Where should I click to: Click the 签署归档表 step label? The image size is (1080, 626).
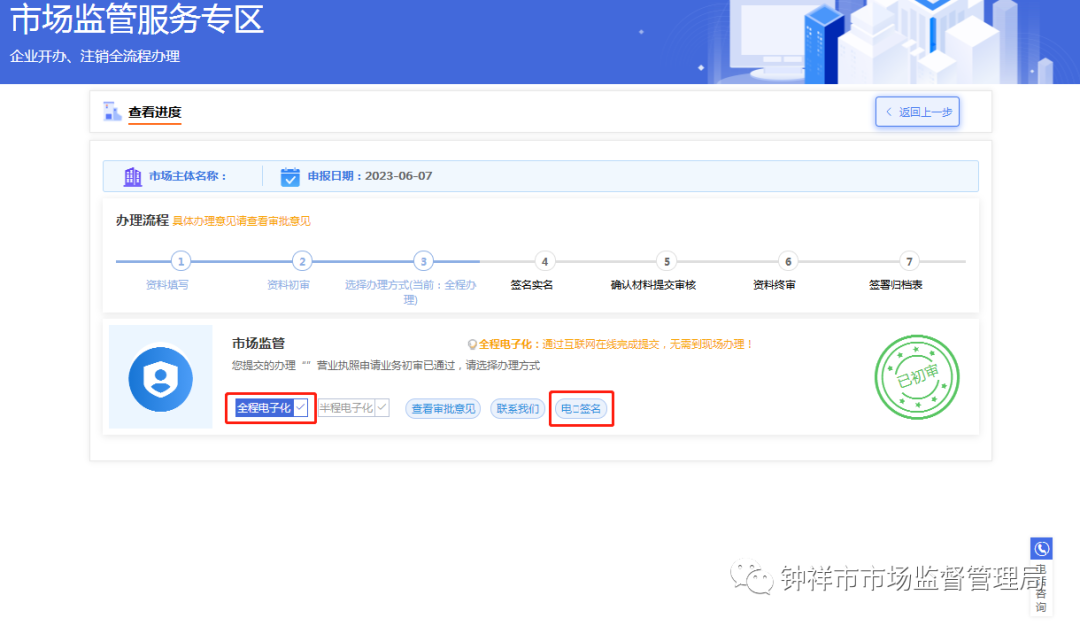(x=895, y=285)
